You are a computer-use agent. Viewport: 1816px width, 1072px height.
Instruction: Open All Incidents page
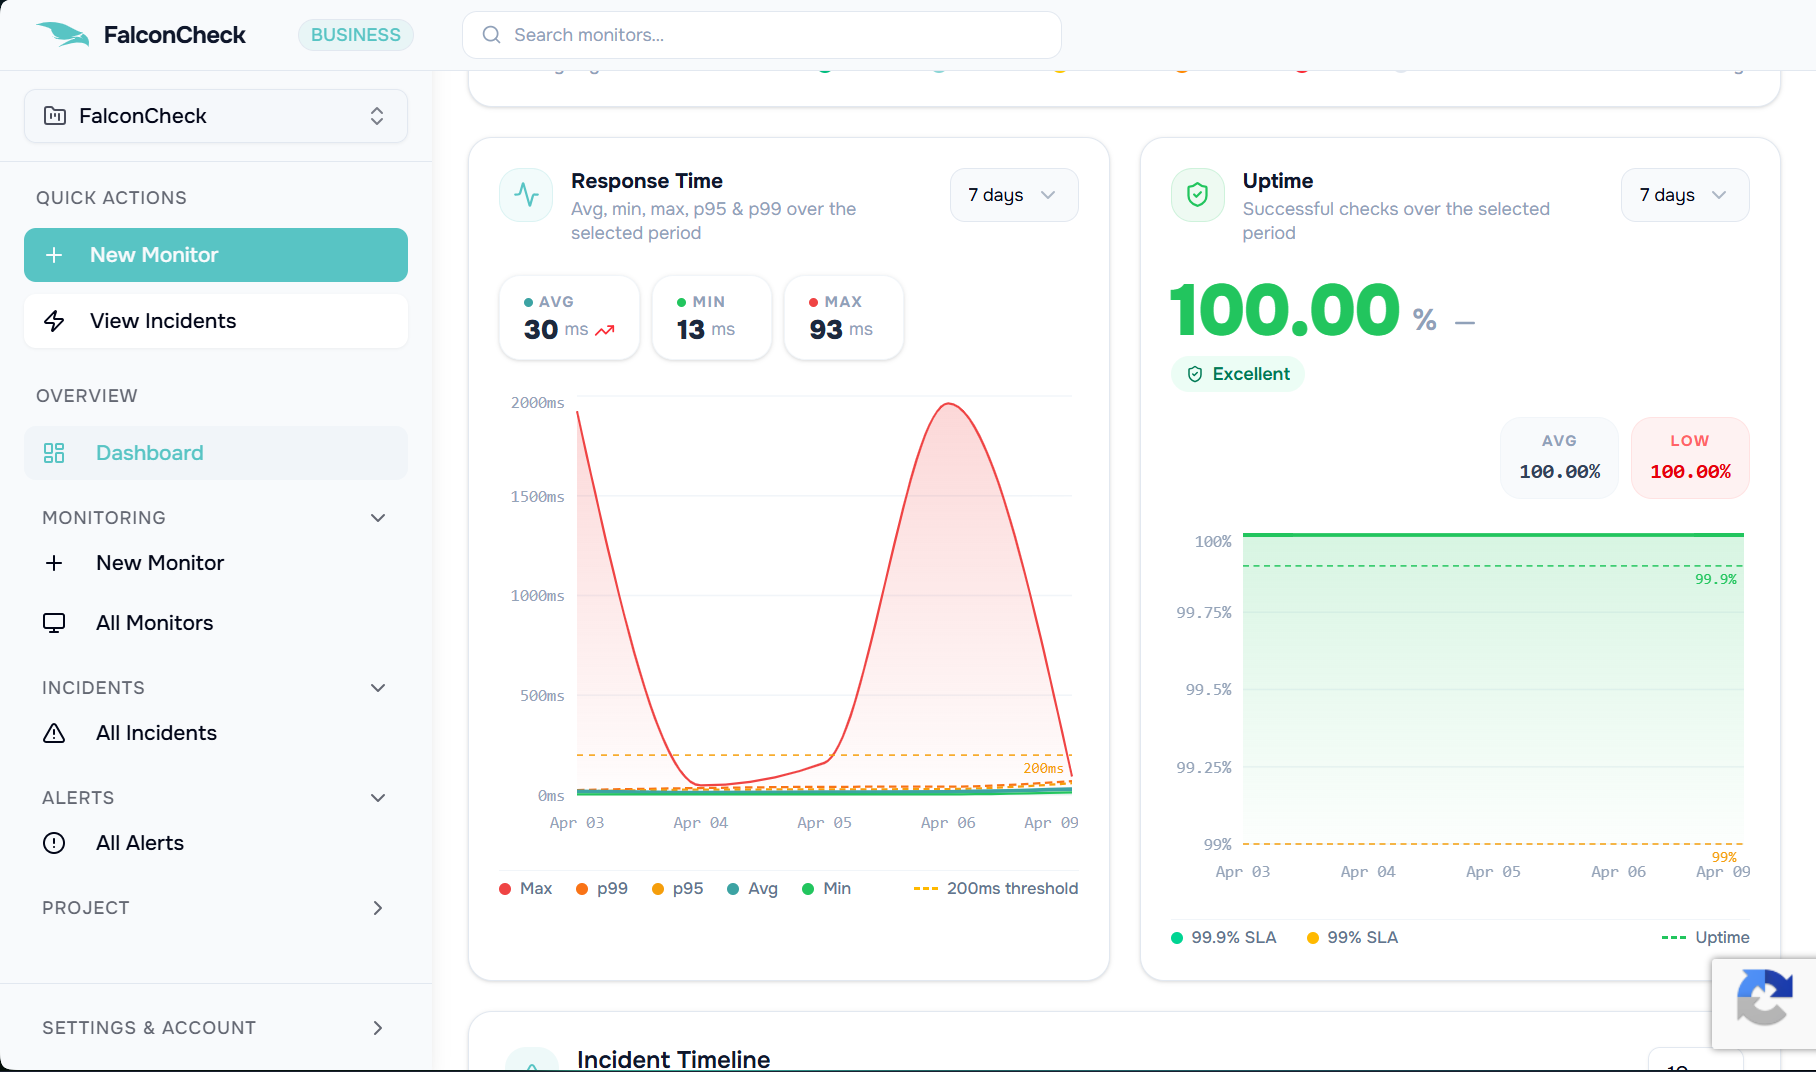pyautogui.click(x=216, y=733)
